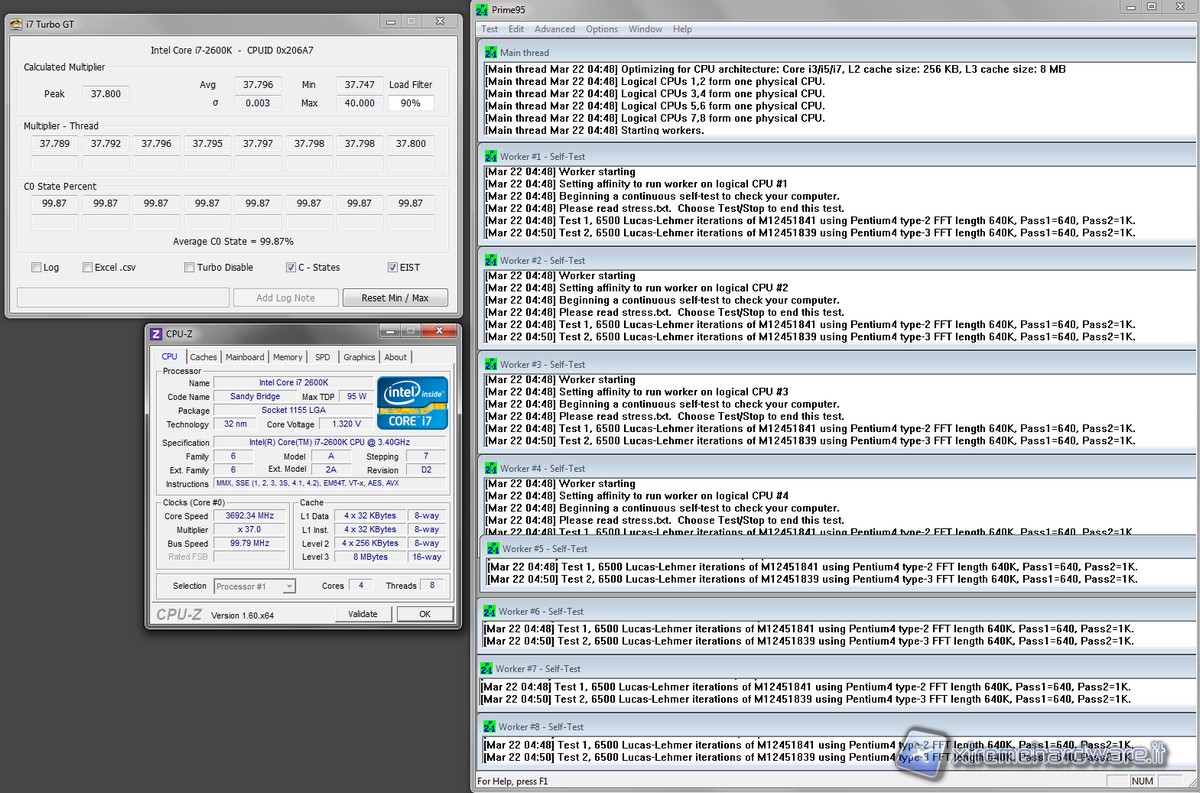This screenshot has width=1200, height=793.
Task: Click the Load Filter 90% field
Action: click(x=411, y=103)
